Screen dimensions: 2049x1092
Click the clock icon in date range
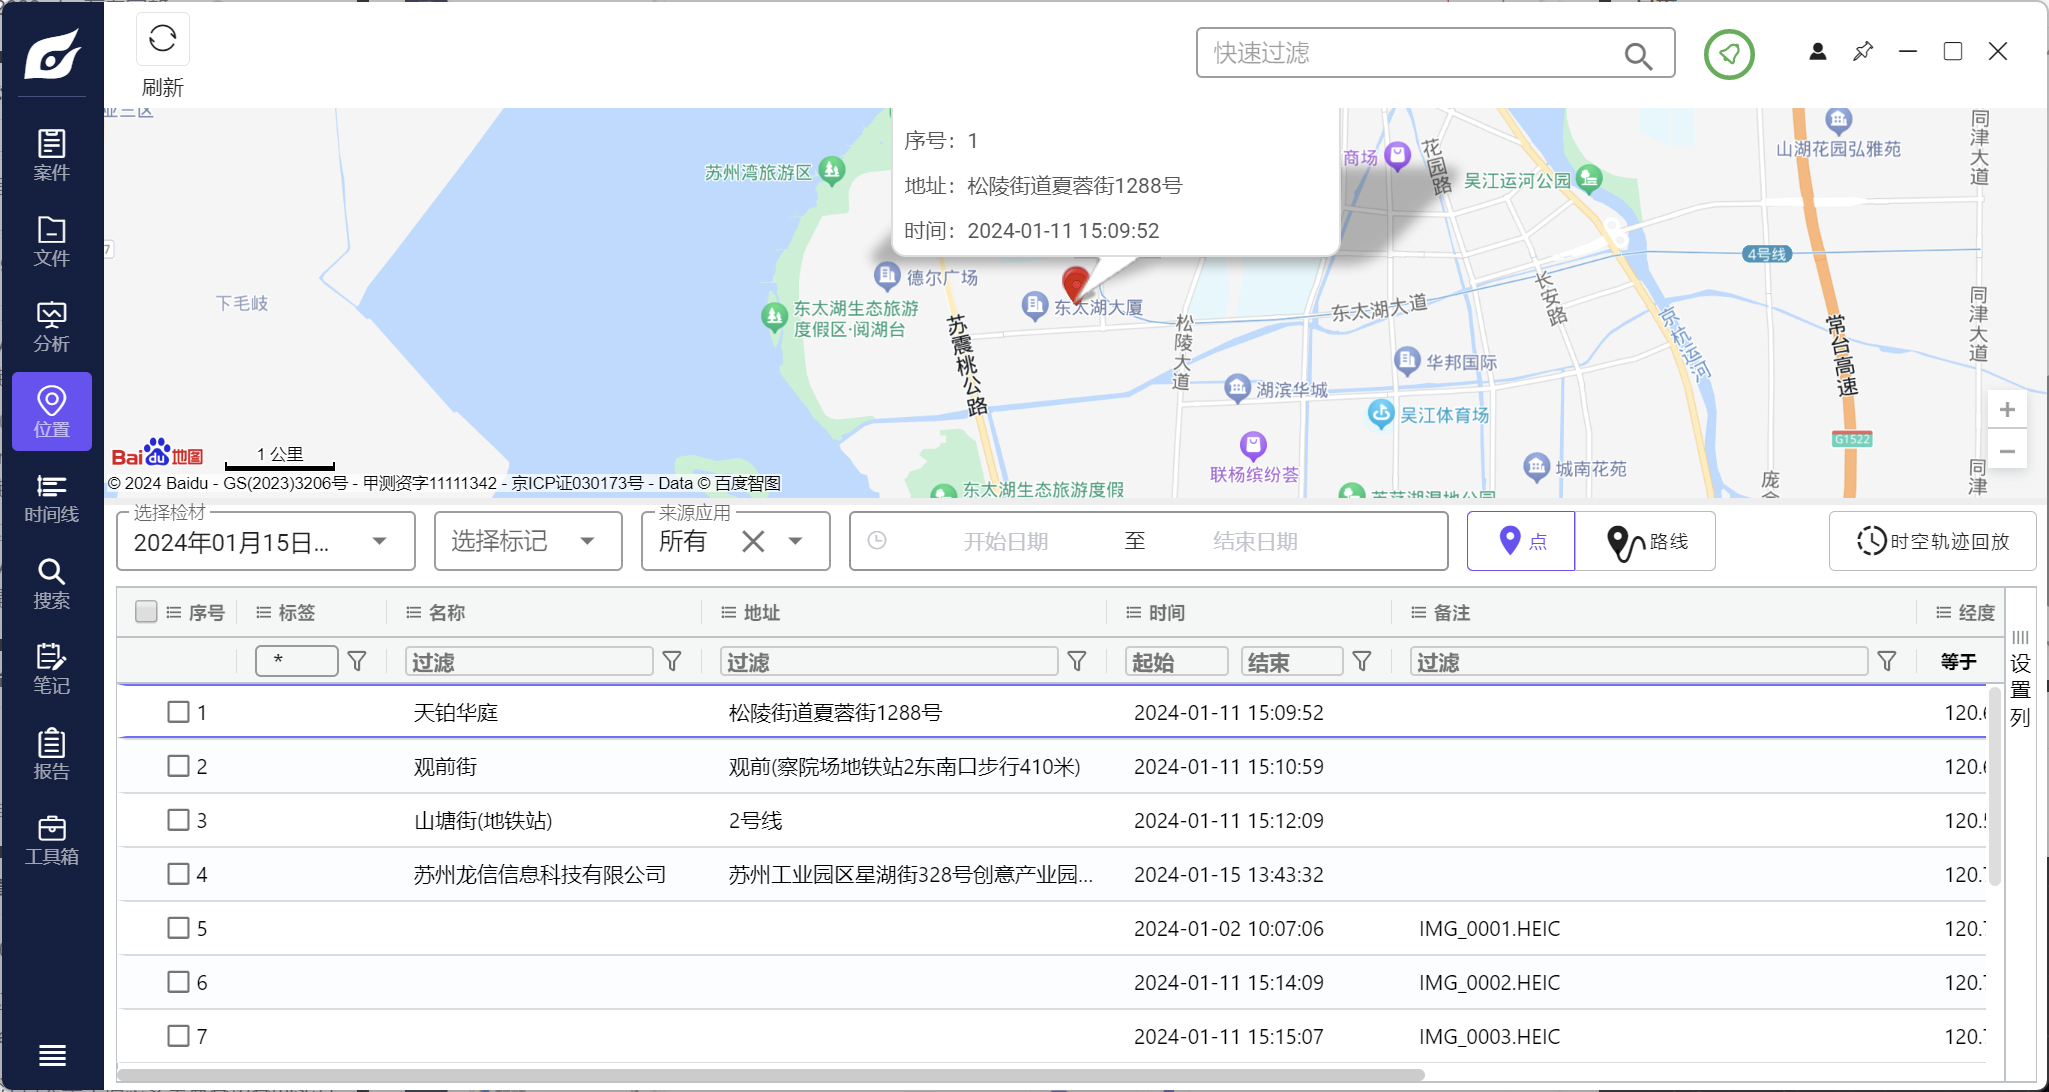tap(877, 541)
